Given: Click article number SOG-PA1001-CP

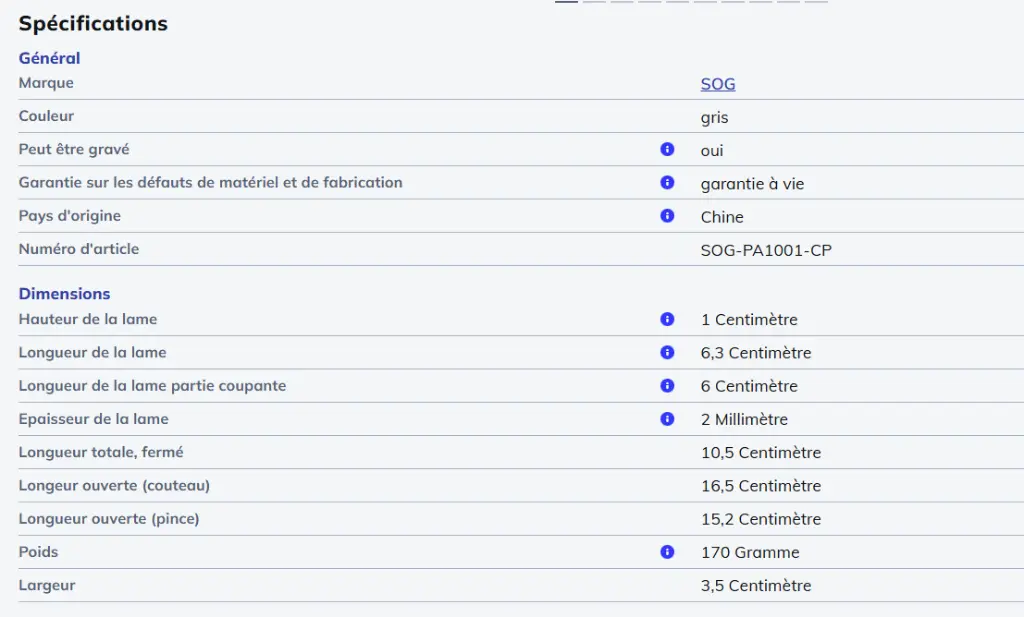Looking at the screenshot, I should [x=765, y=250].
